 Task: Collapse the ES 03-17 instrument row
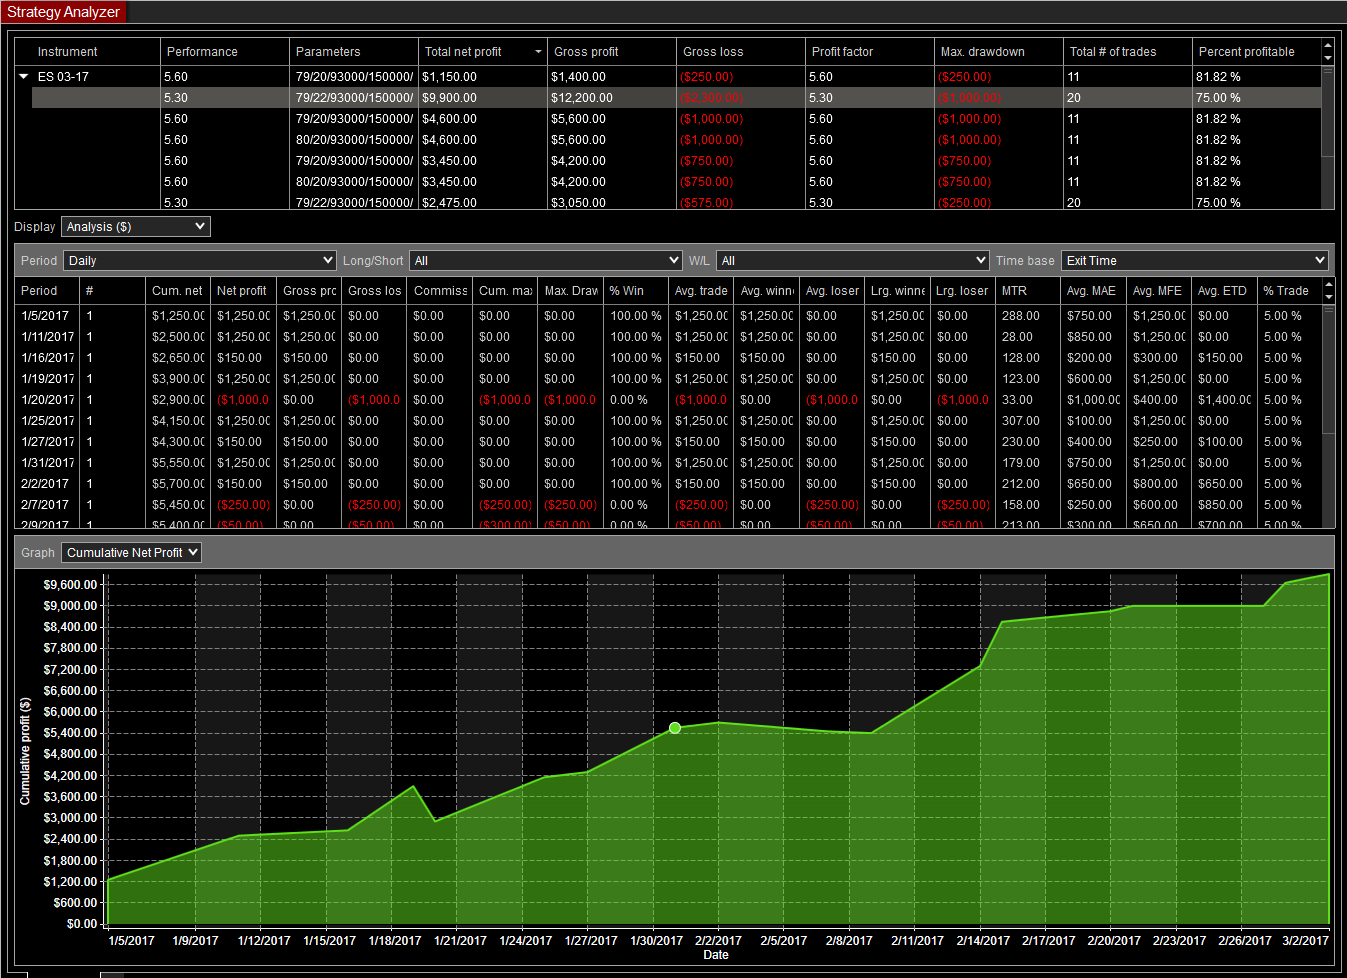[x=24, y=76]
